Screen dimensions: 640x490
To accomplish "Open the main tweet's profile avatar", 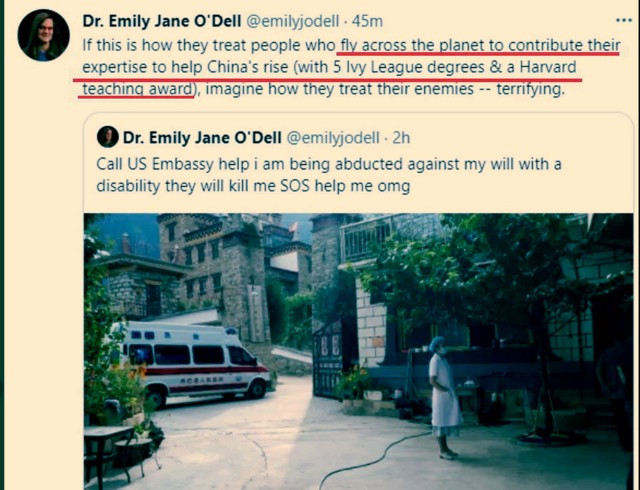I will pos(43,35).
